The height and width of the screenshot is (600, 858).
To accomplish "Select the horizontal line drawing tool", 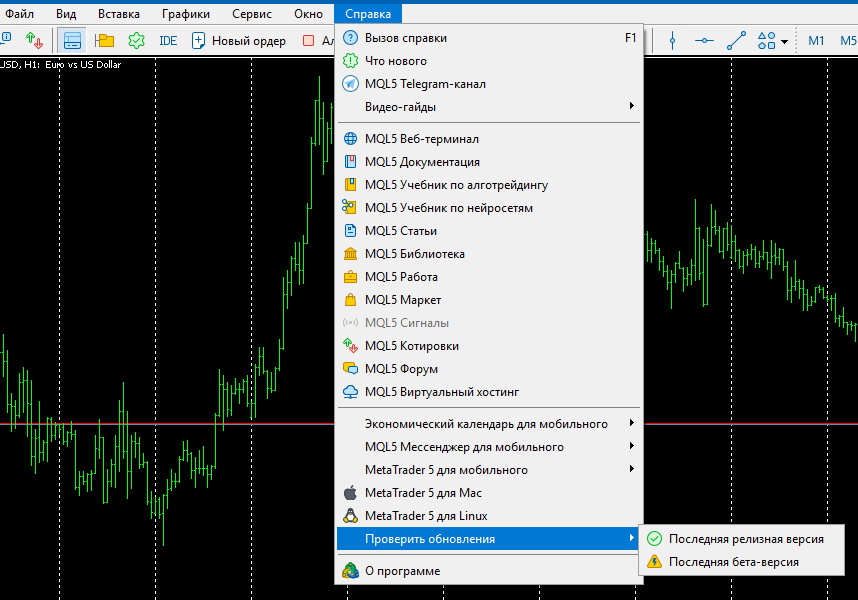I will (704, 40).
